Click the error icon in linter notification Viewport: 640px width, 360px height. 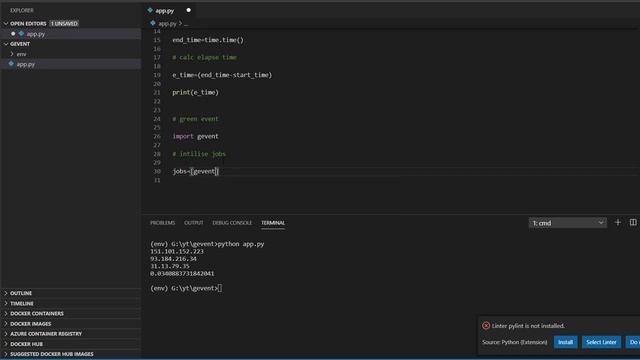point(486,326)
